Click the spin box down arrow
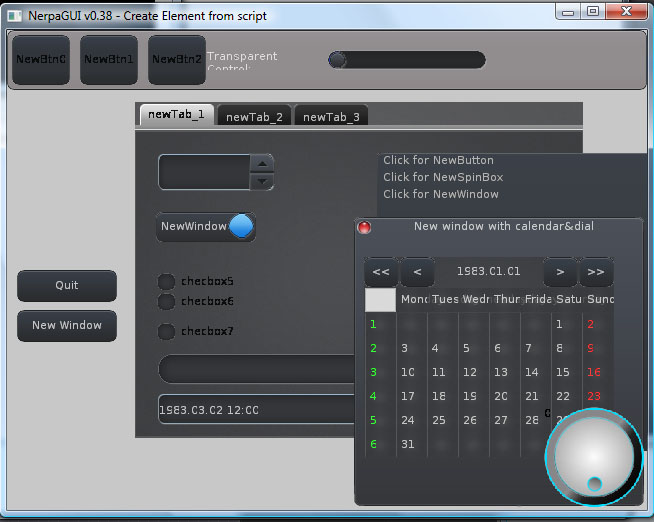 coord(261,181)
